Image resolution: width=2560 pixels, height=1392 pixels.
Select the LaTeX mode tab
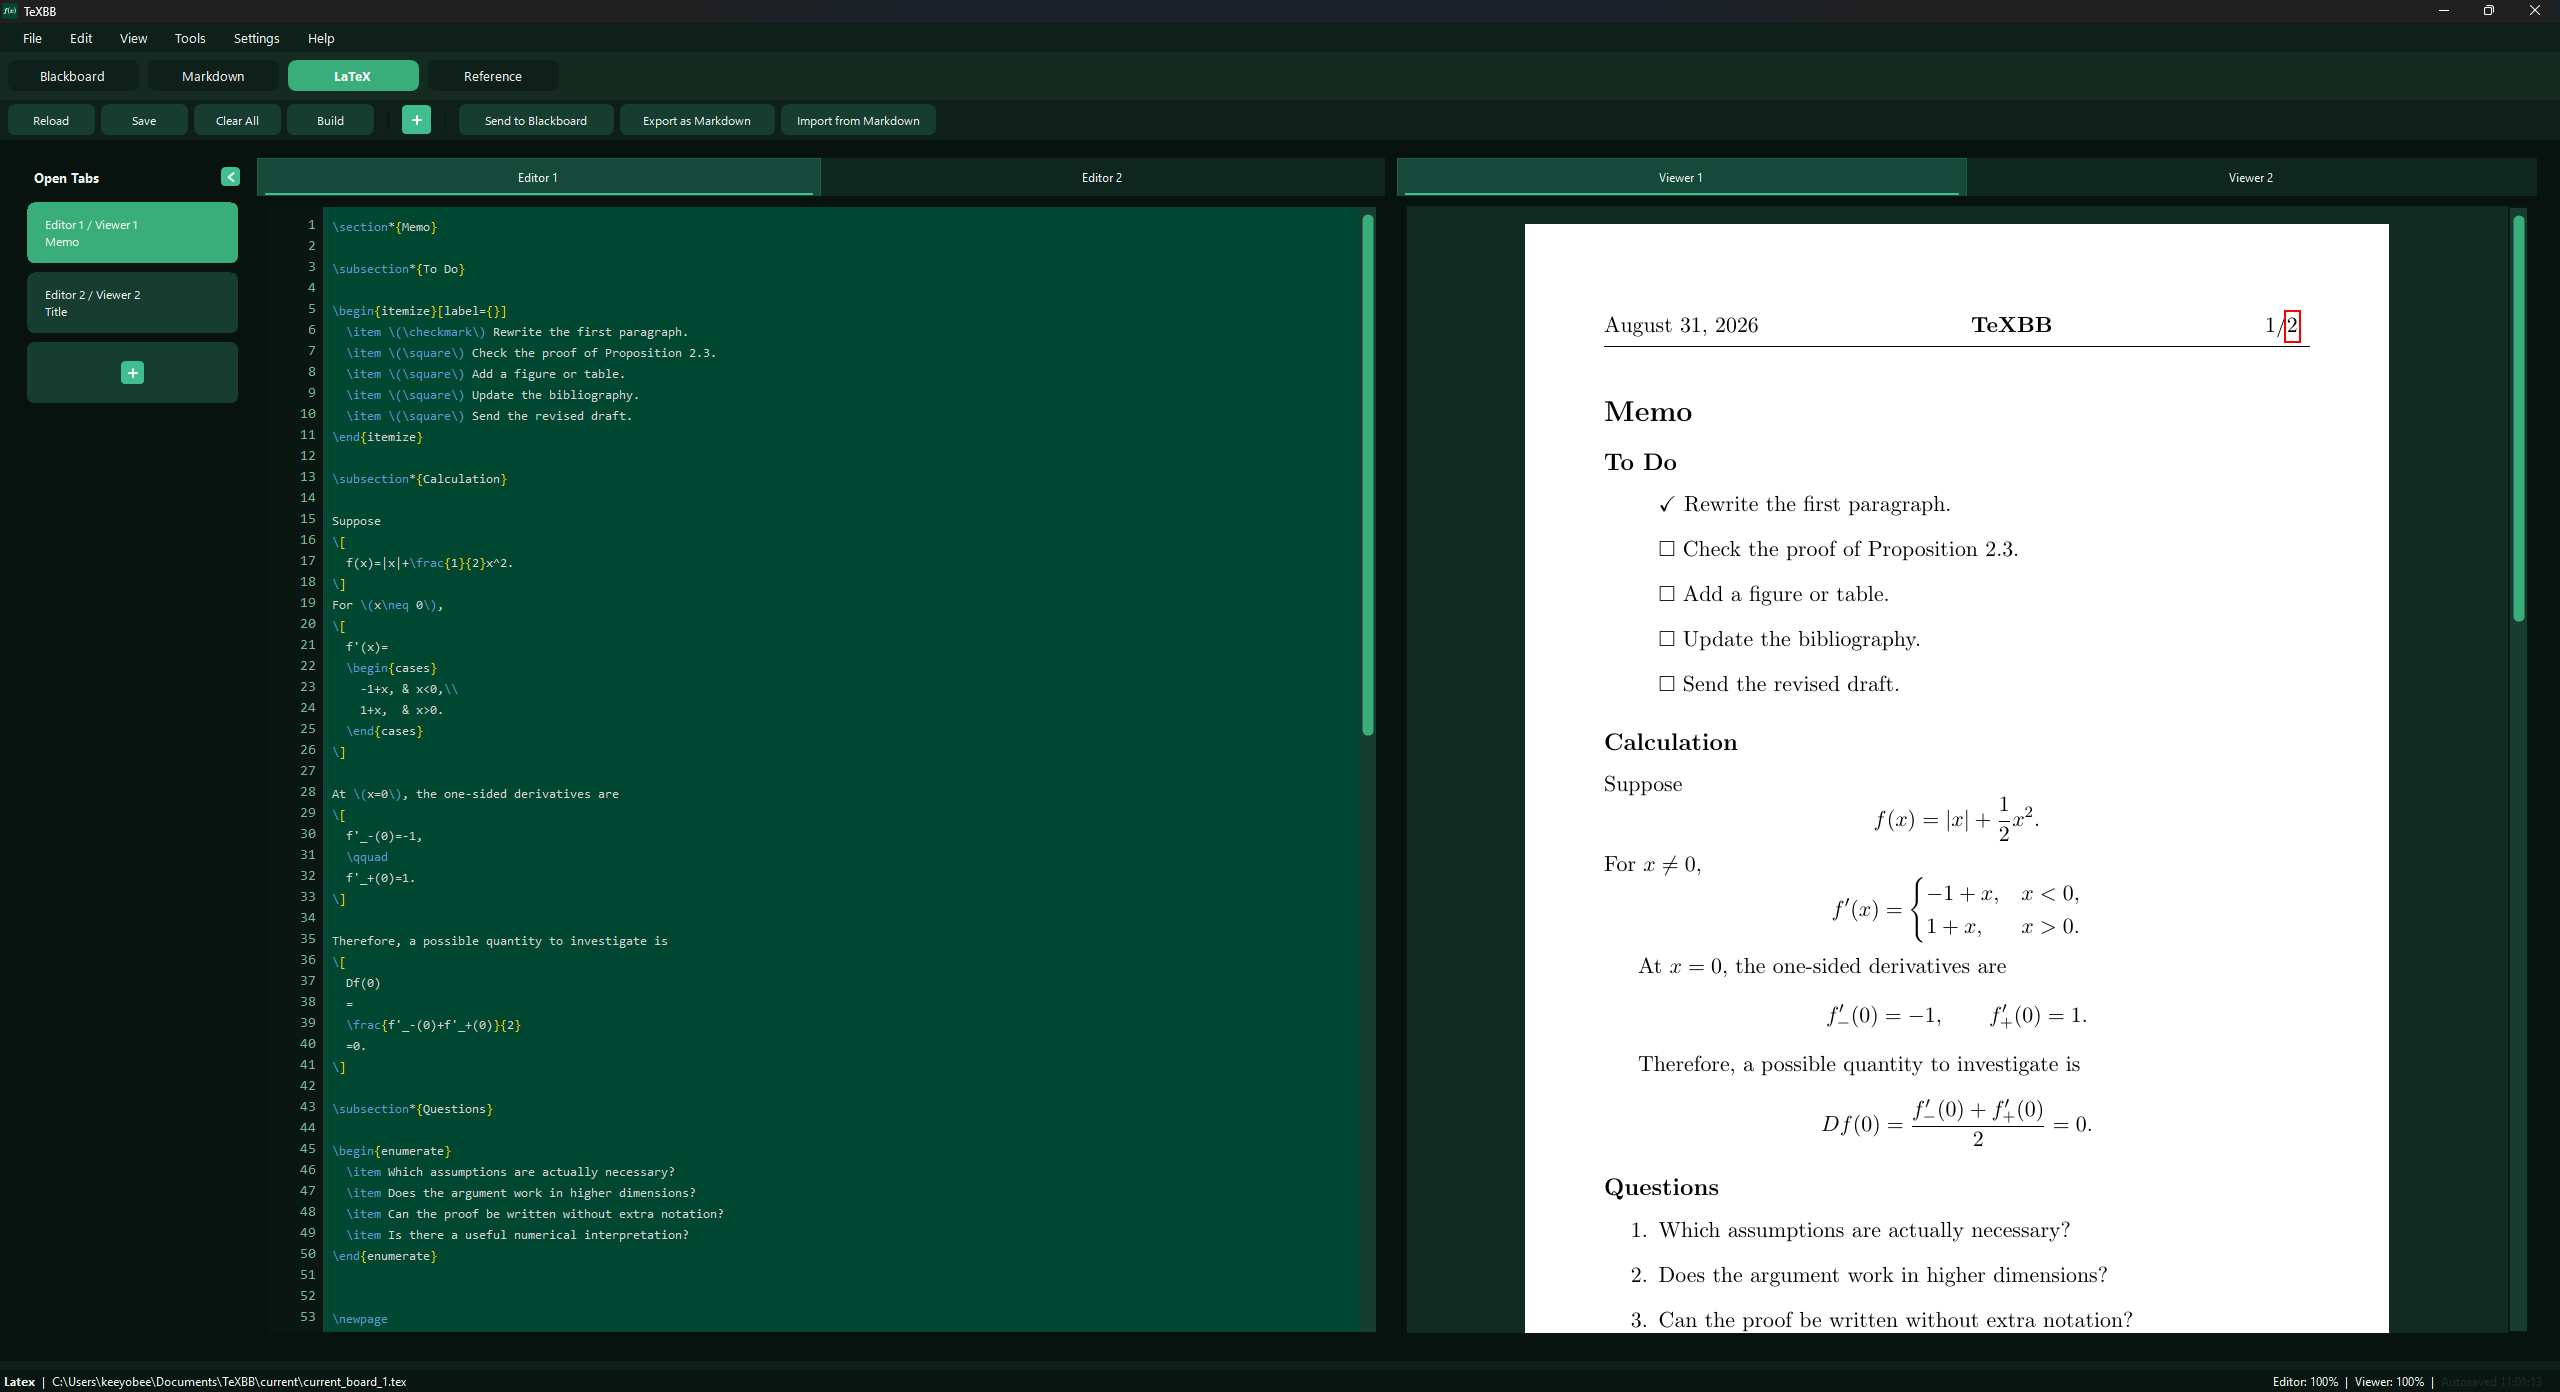coord(352,76)
